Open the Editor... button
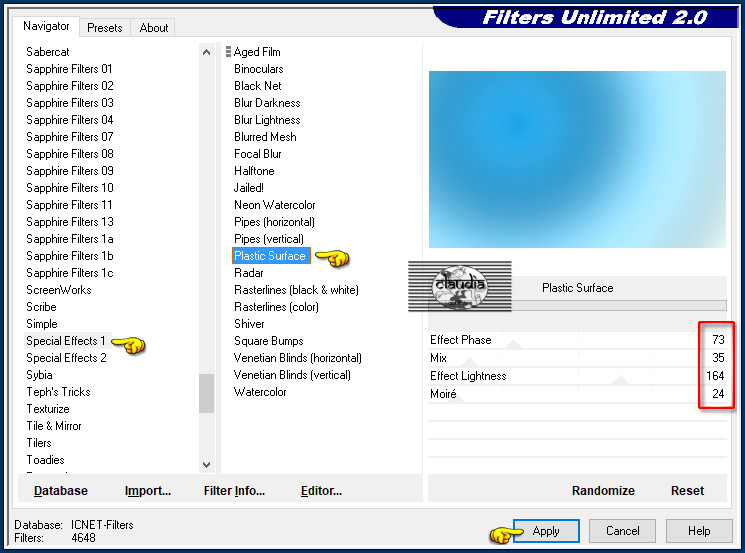Image resolution: width=745 pixels, height=553 pixels. (x=321, y=490)
